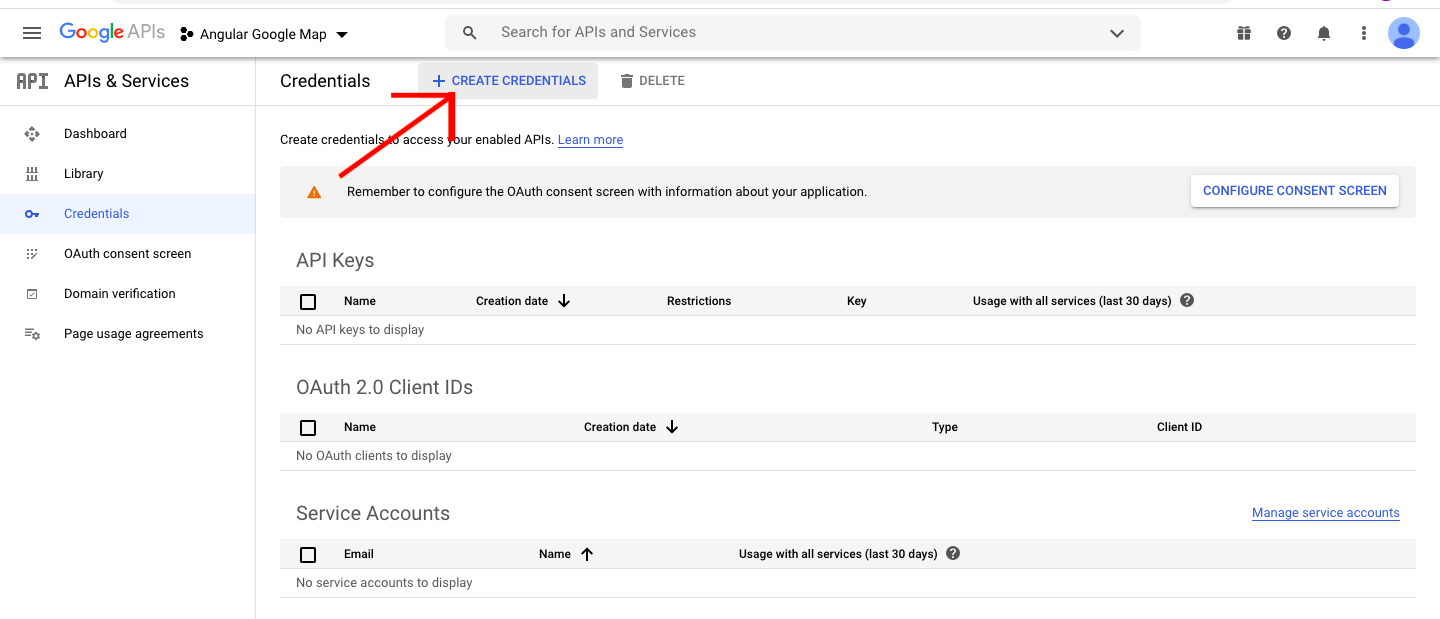Sort Service Accounts by Name arrow

point(587,554)
